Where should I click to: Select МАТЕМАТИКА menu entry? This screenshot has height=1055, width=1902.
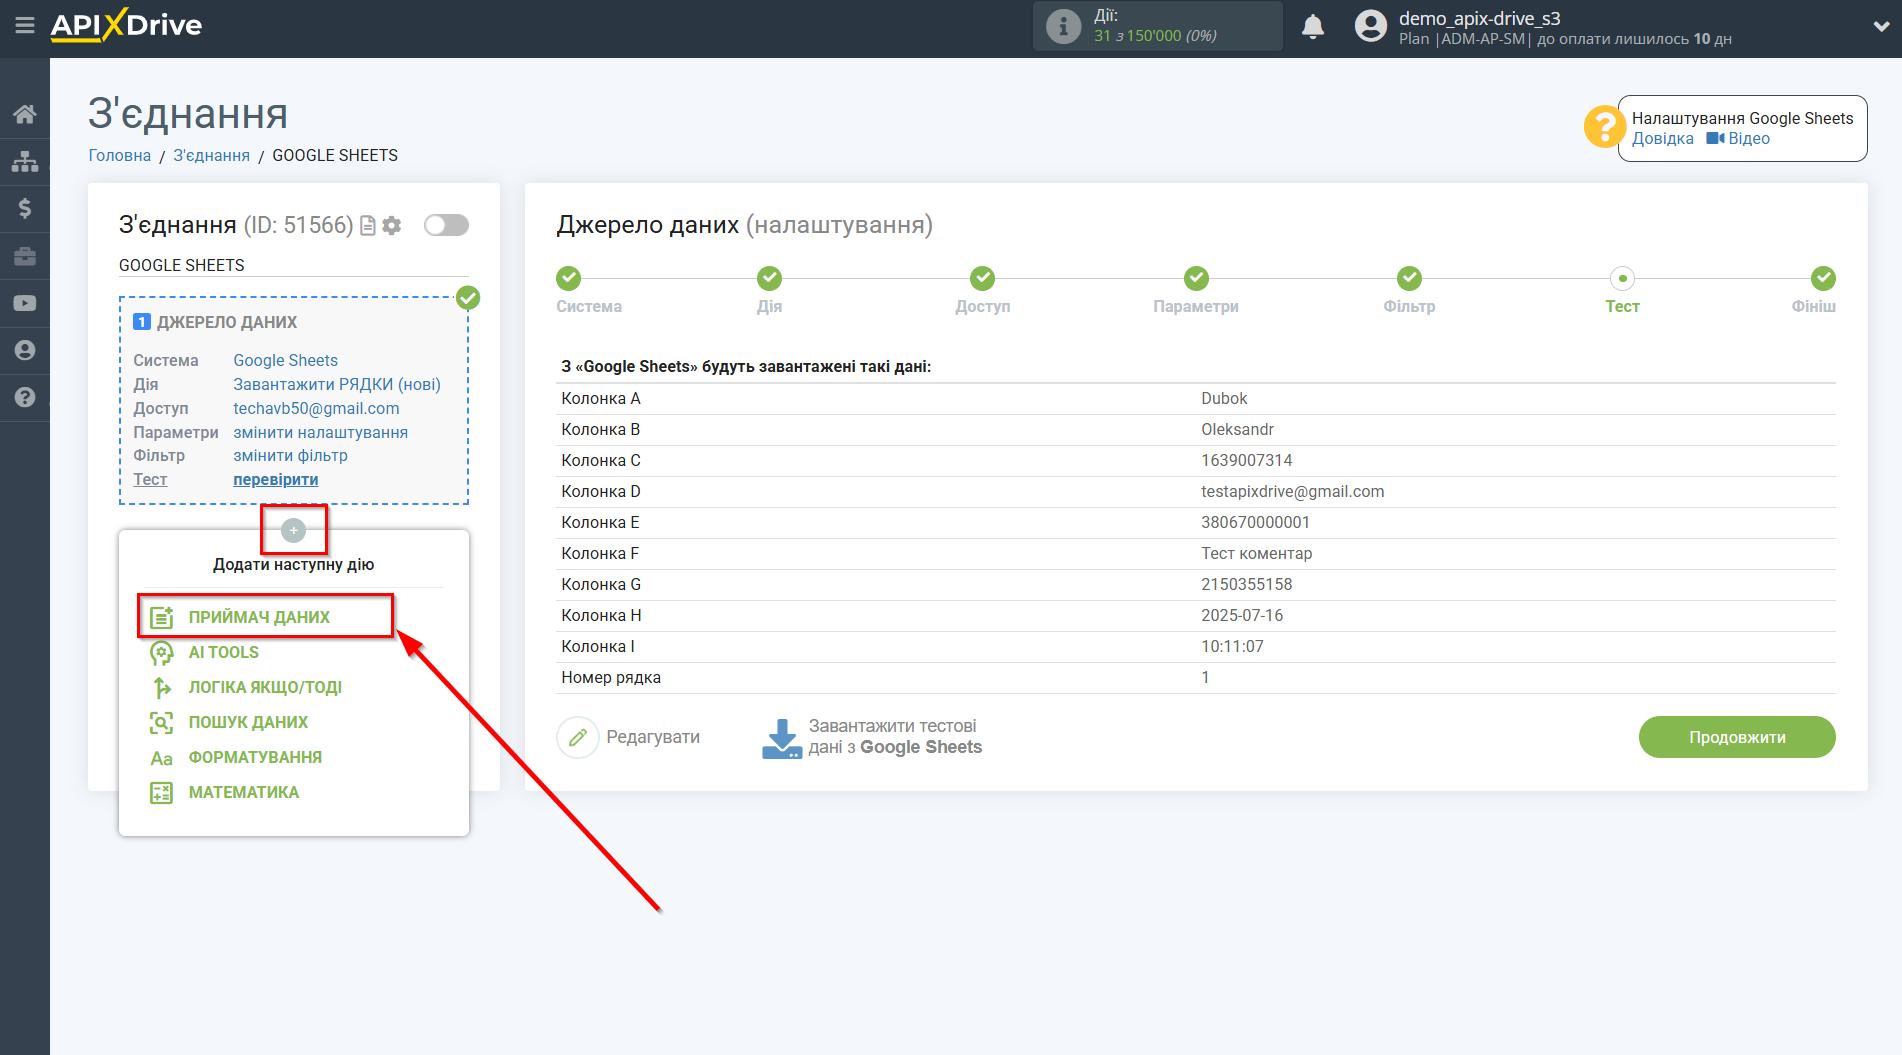pos(244,793)
